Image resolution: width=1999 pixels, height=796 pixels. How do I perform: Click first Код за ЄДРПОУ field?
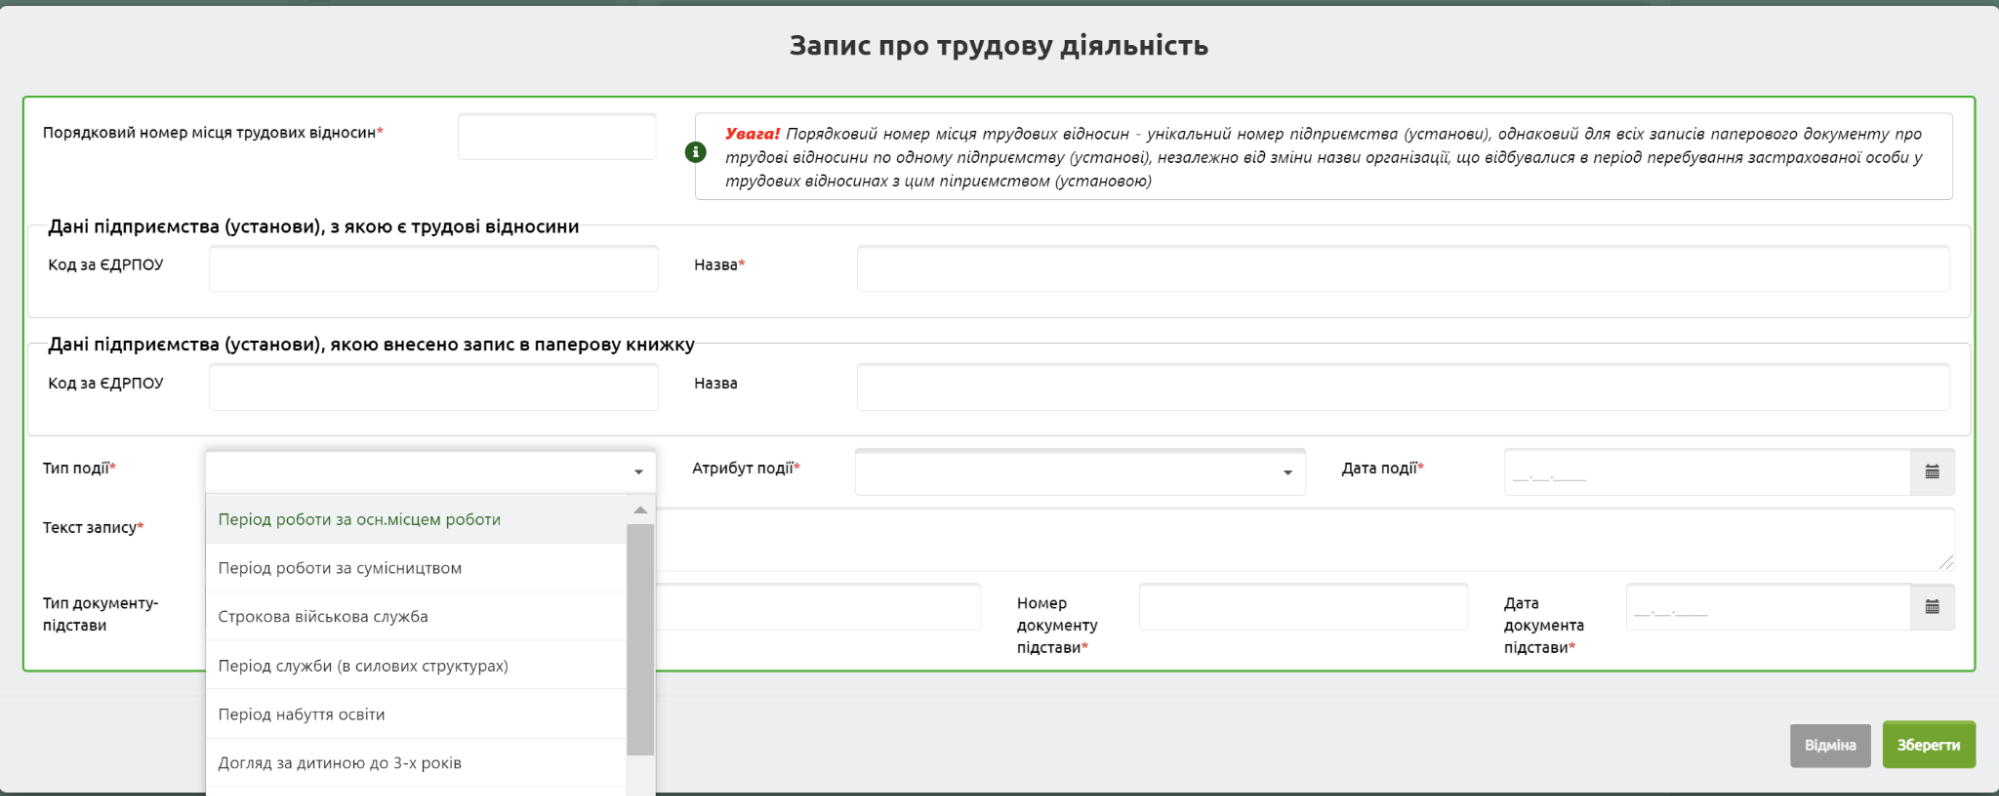pyautogui.click(x=433, y=269)
